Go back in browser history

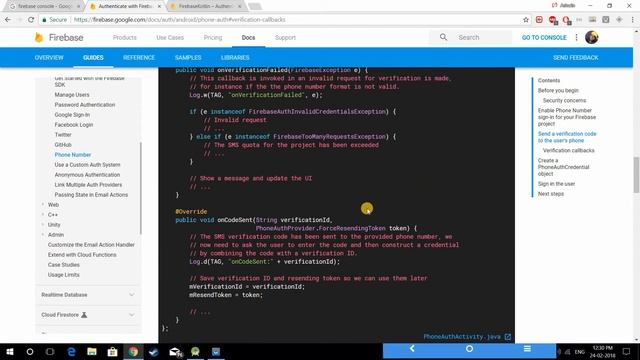tap(8, 20)
